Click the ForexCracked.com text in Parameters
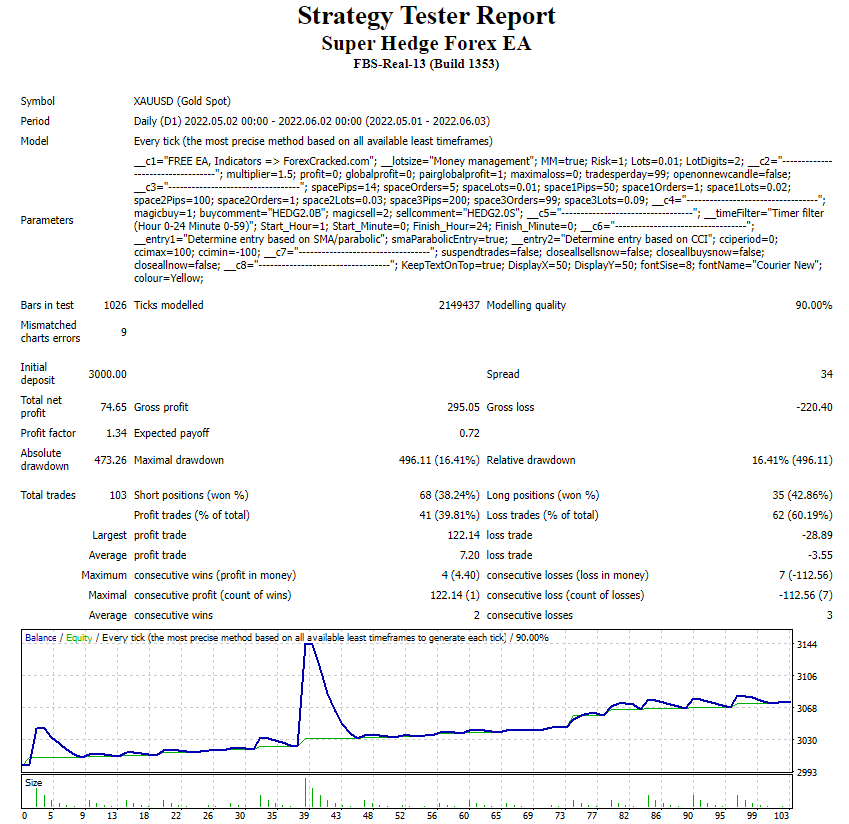Viewport: 849px width, 824px height. coord(327,160)
